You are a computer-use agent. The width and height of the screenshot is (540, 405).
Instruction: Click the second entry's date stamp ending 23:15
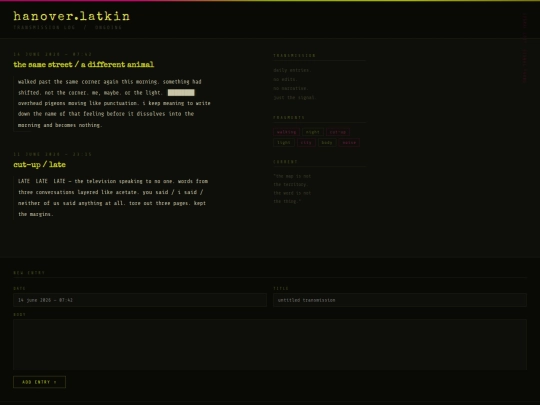pos(53,154)
